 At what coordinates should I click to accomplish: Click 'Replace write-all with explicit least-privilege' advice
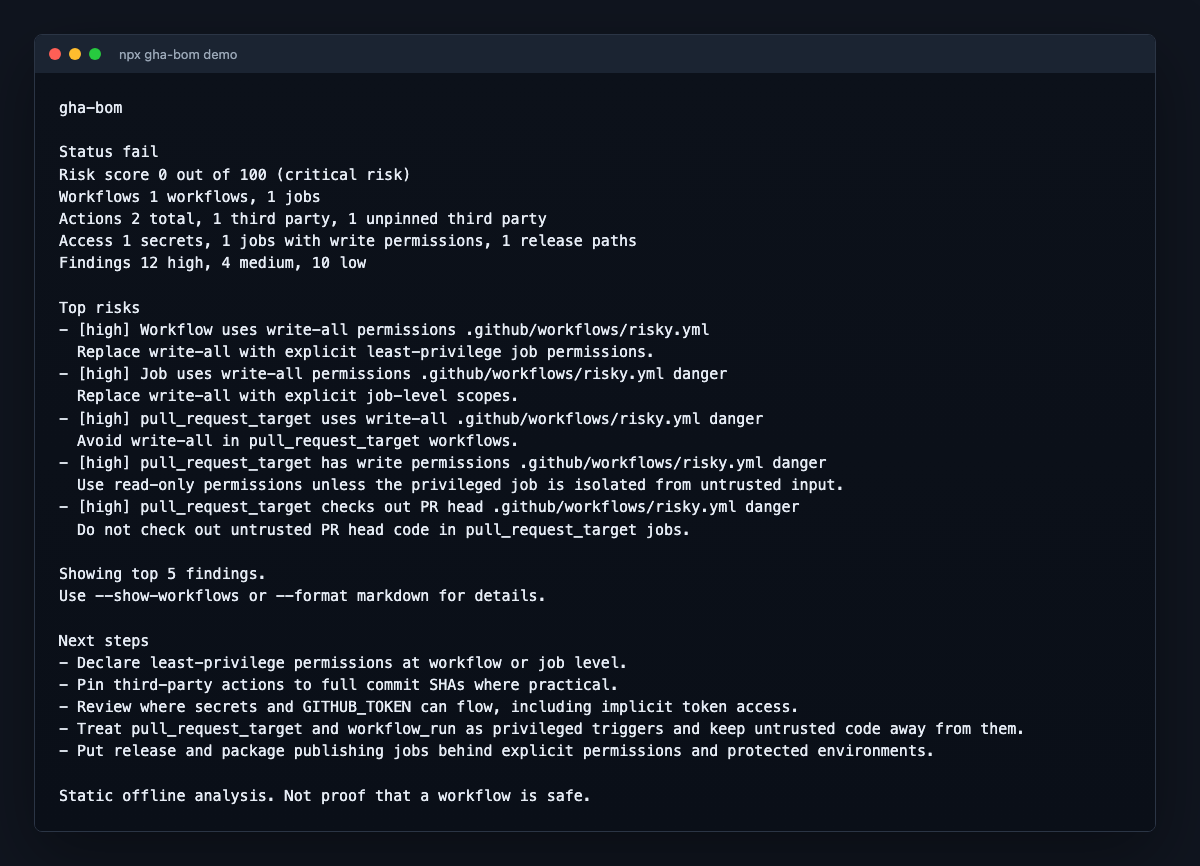tap(365, 351)
